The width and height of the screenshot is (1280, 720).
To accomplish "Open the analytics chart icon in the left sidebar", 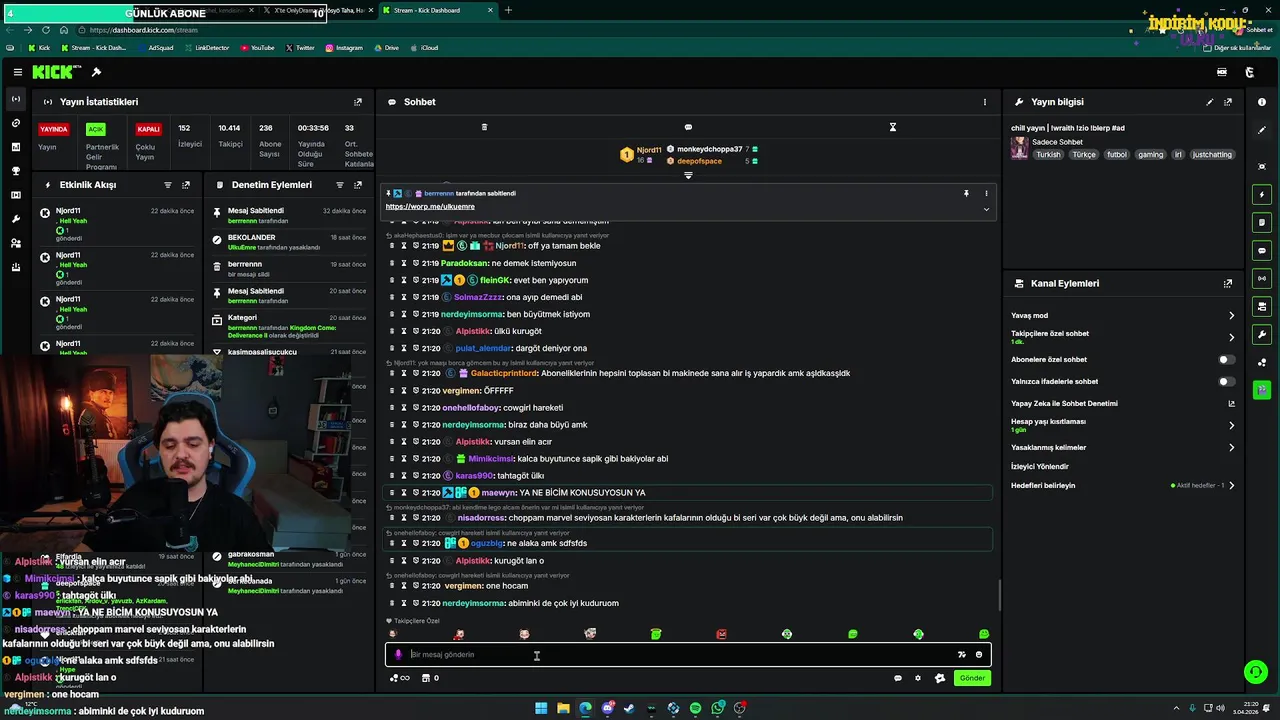I will pyautogui.click(x=15, y=147).
